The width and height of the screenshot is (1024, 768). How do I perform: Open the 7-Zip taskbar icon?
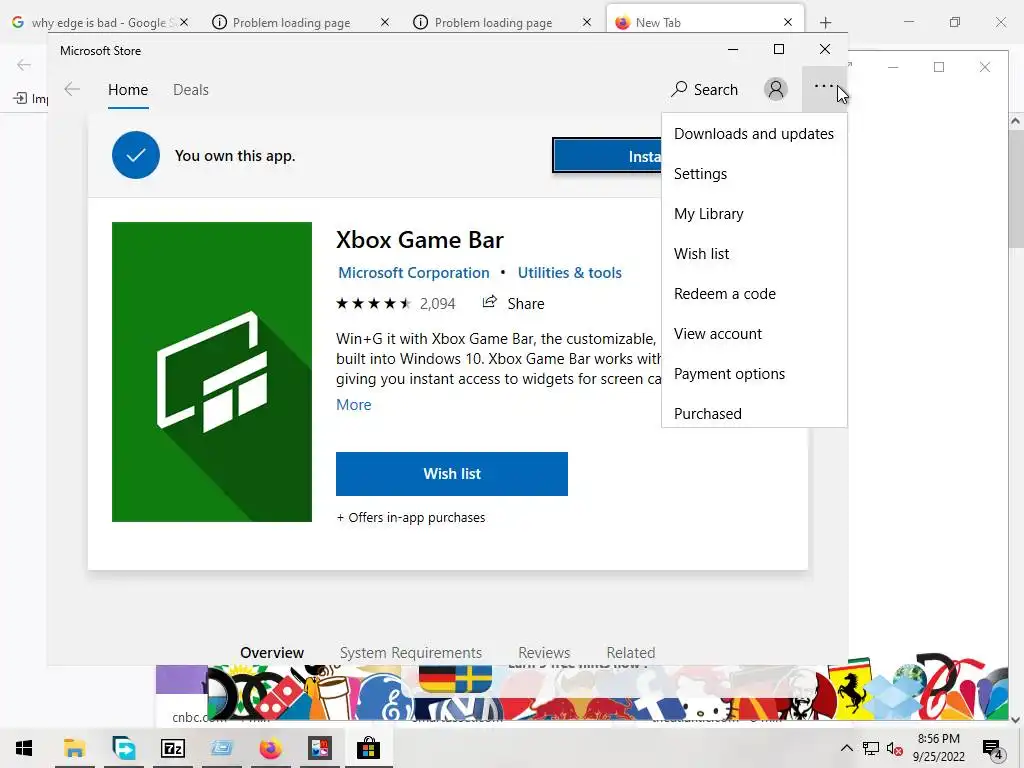172,748
